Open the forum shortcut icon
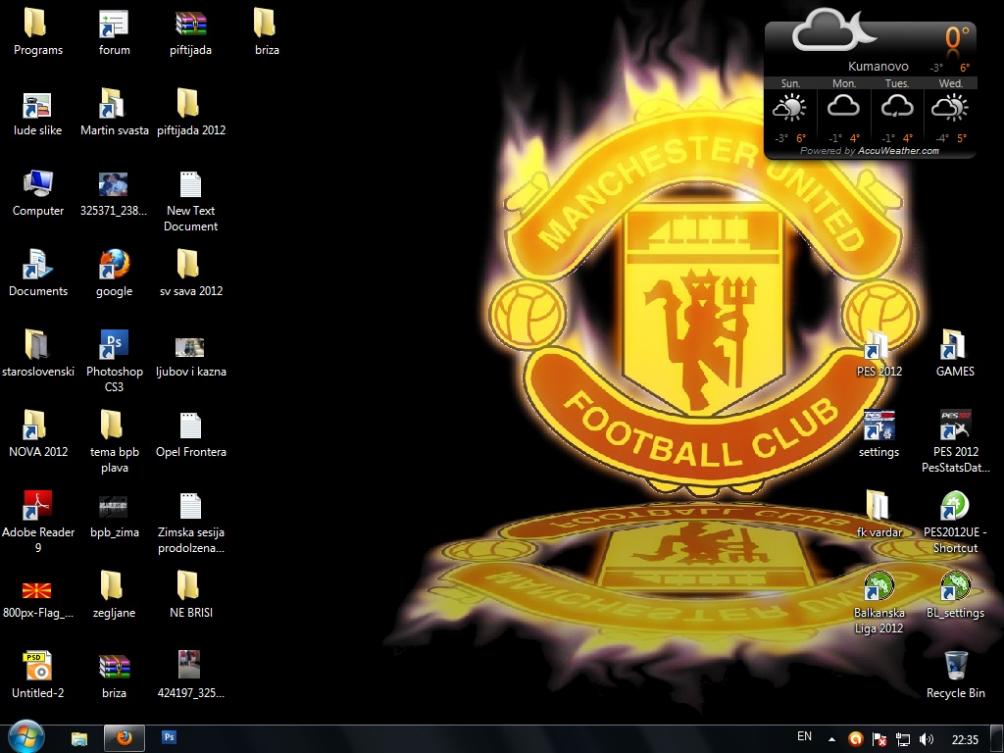Screen dimensions: 1004x753 pos(114,24)
